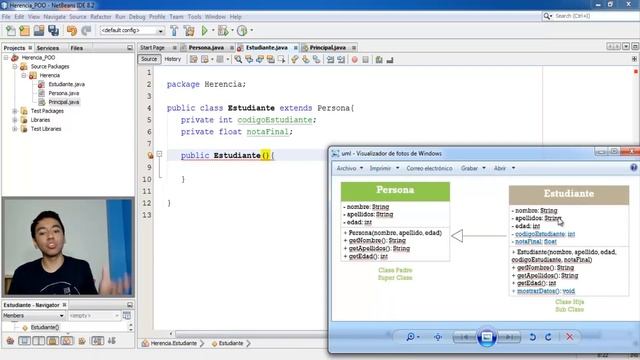Delete the photo with the red X icon

click(x=569, y=337)
